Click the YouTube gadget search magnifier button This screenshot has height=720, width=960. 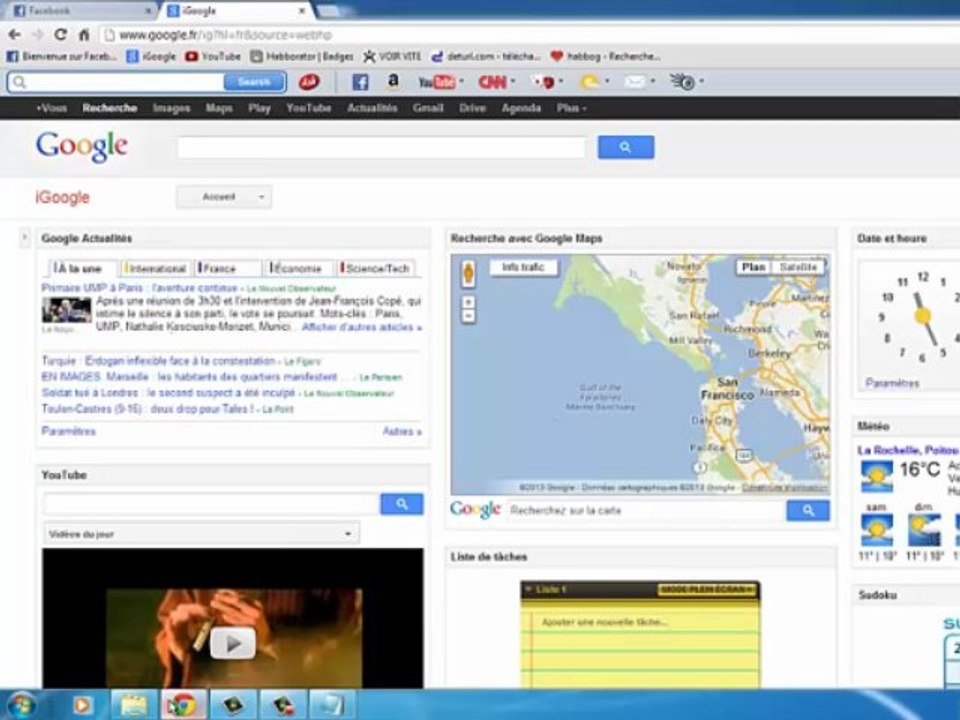tap(402, 504)
